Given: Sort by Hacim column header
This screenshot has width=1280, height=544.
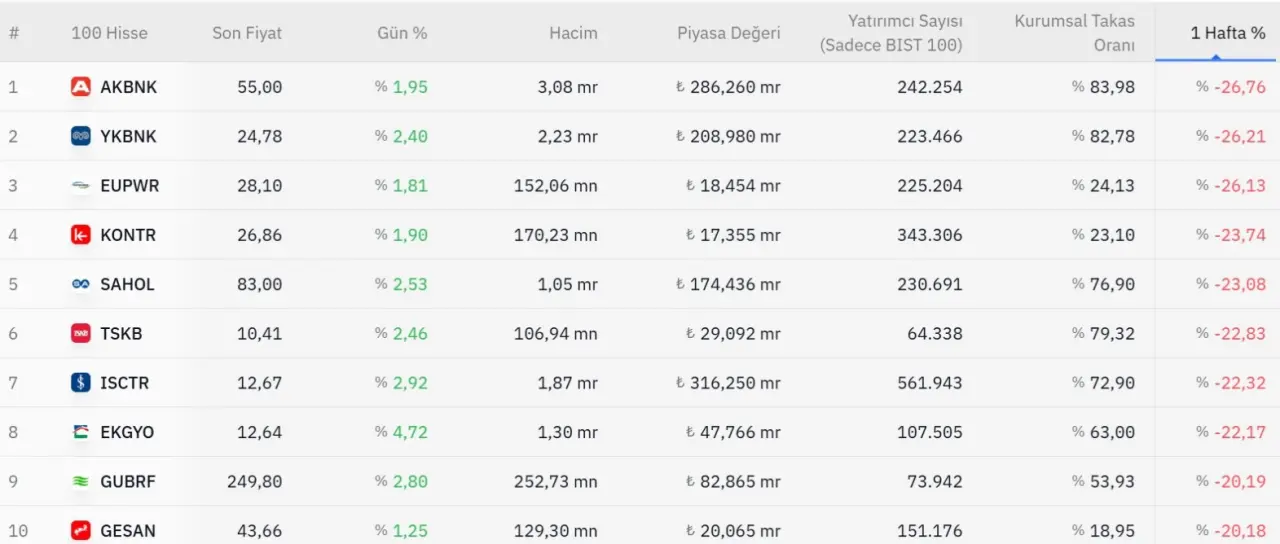Looking at the screenshot, I should [573, 33].
